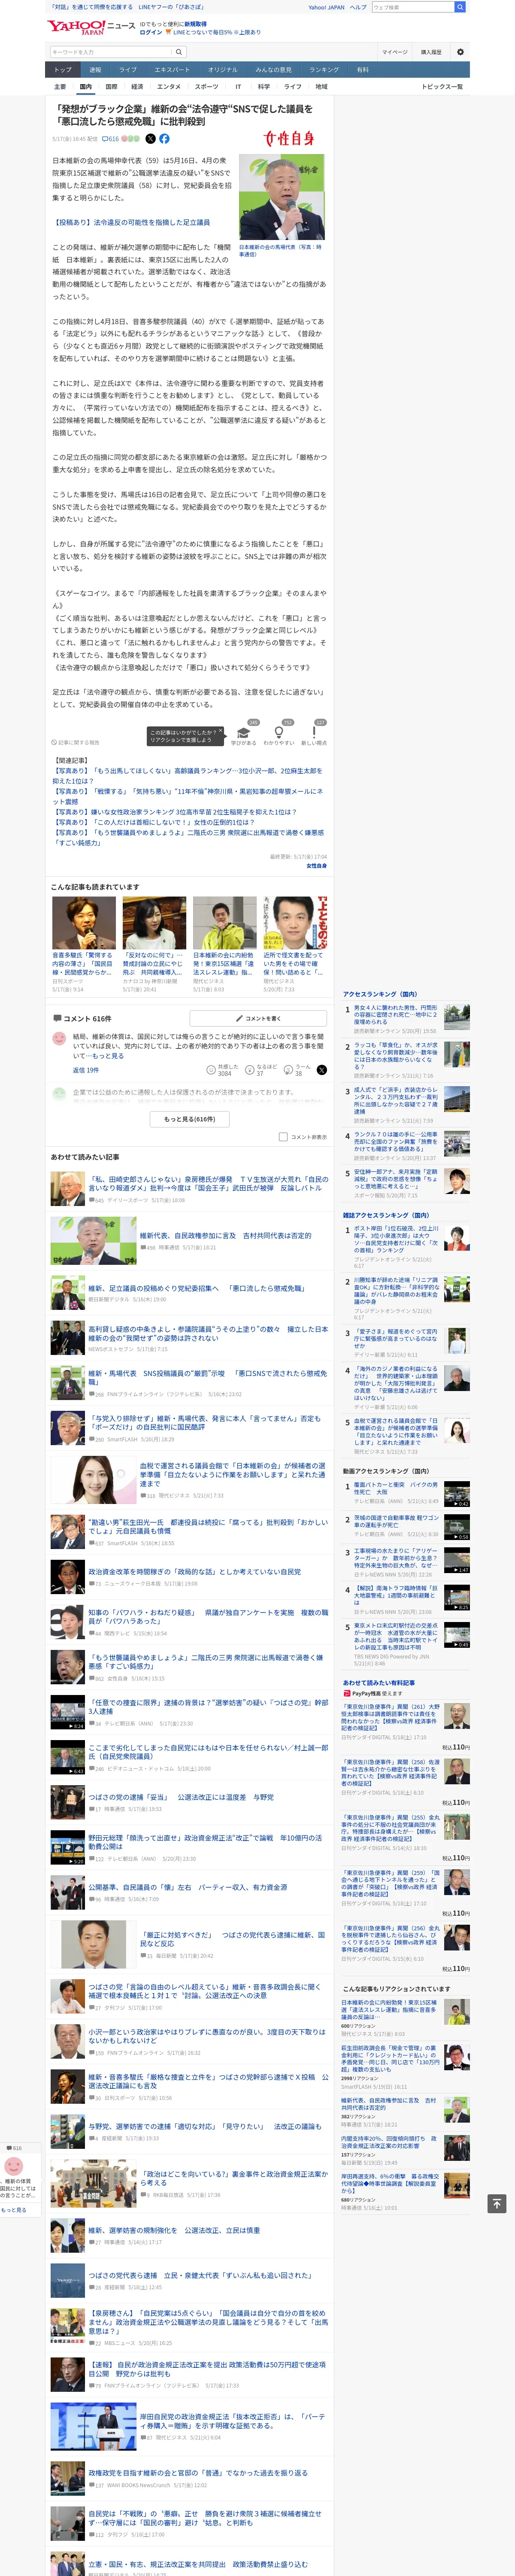This screenshot has height=2576, width=515.
Task: Share the article on Facebook
Action: pos(164,139)
